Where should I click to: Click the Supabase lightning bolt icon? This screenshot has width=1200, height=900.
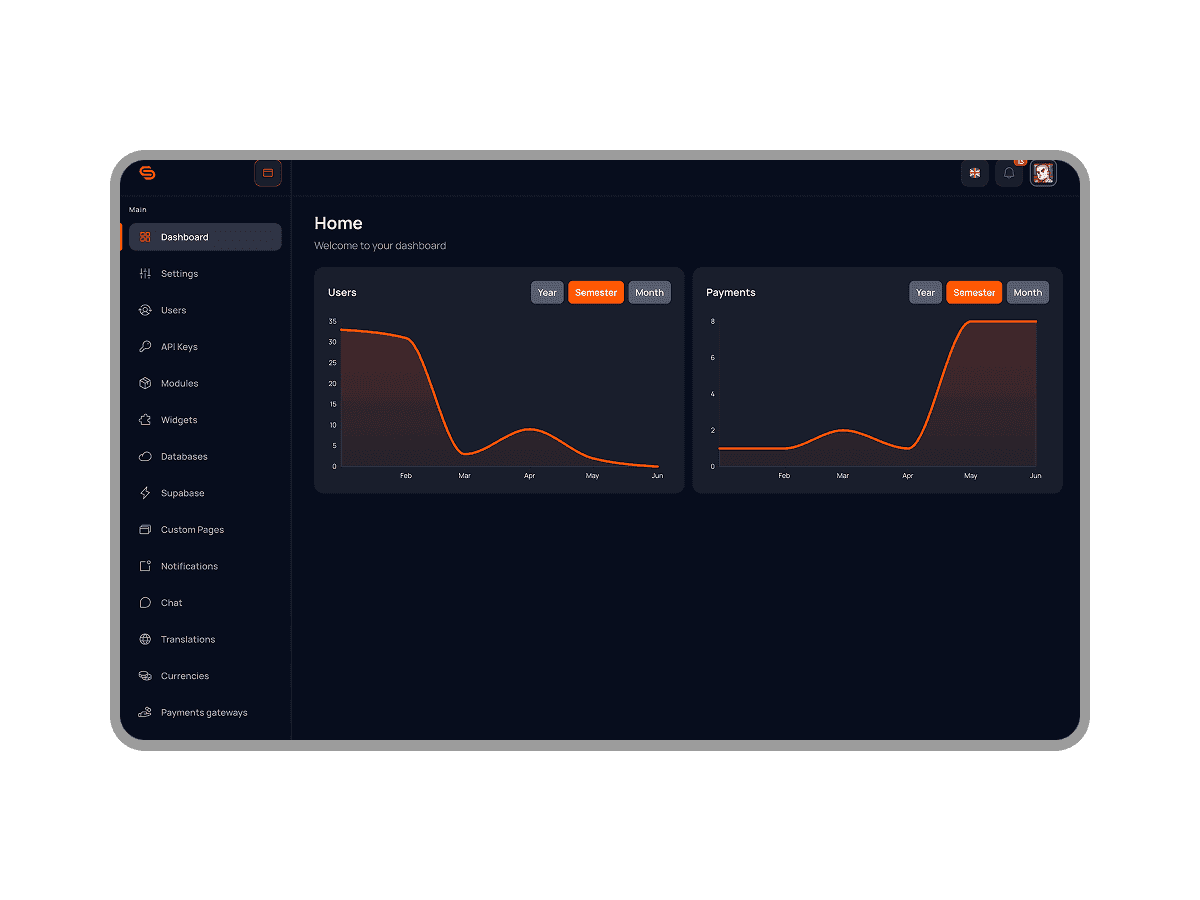click(x=145, y=493)
